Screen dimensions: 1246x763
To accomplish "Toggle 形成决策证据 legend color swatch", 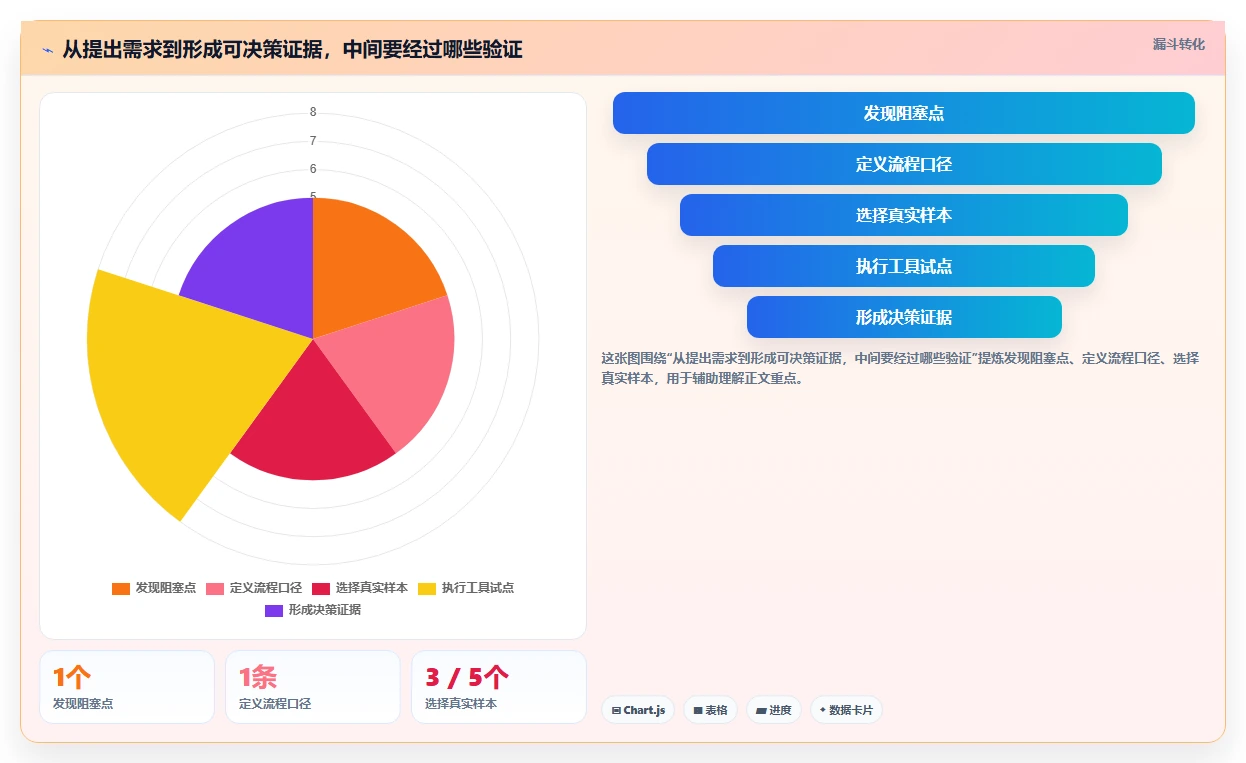I will click(x=274, y=610).
